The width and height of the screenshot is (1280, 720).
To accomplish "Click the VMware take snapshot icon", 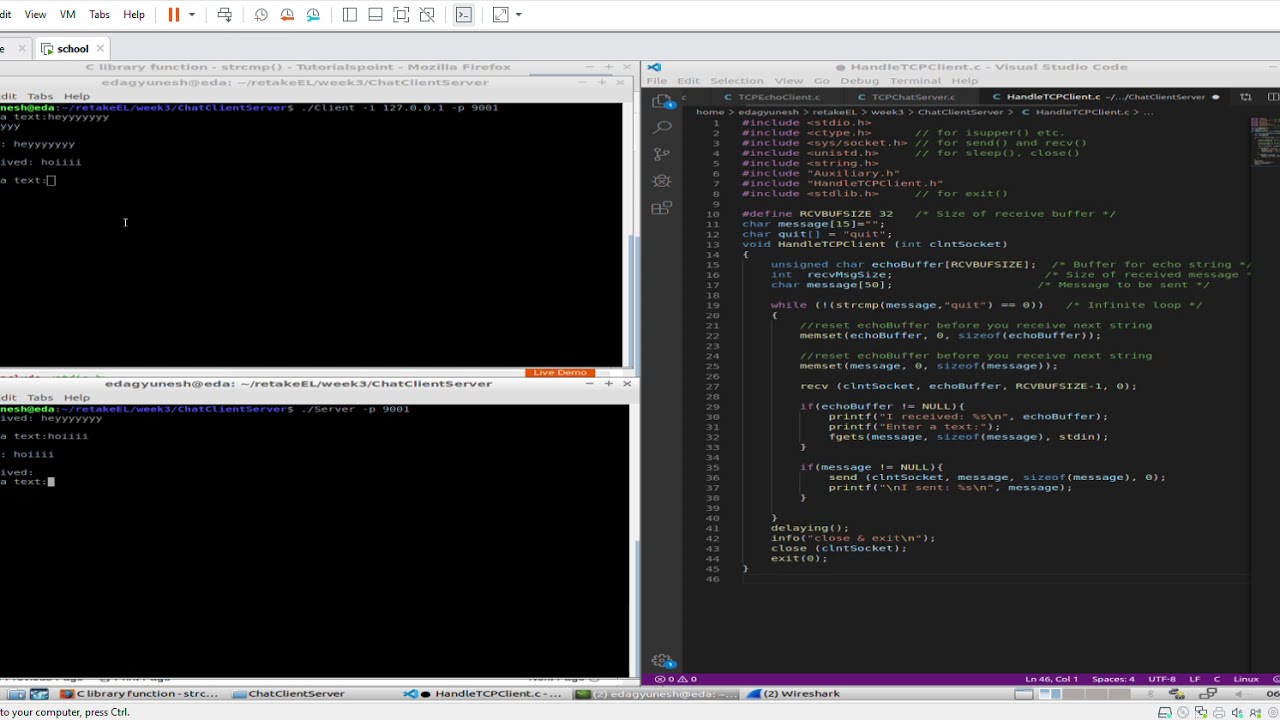I will click(261, 15).
